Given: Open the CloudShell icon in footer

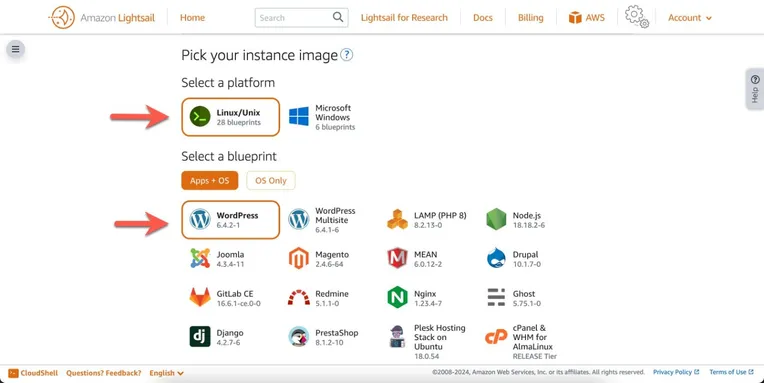Looking at the screenshot, I should [x=13, y=373].
